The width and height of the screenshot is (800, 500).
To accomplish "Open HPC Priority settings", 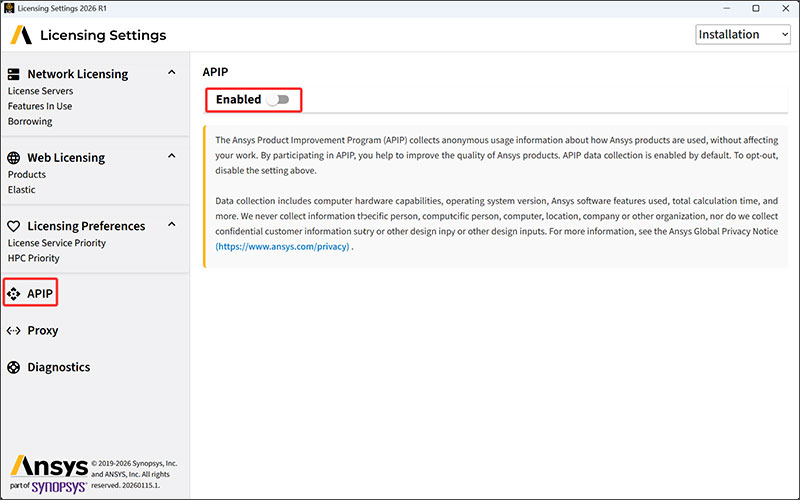I will 34,259.
